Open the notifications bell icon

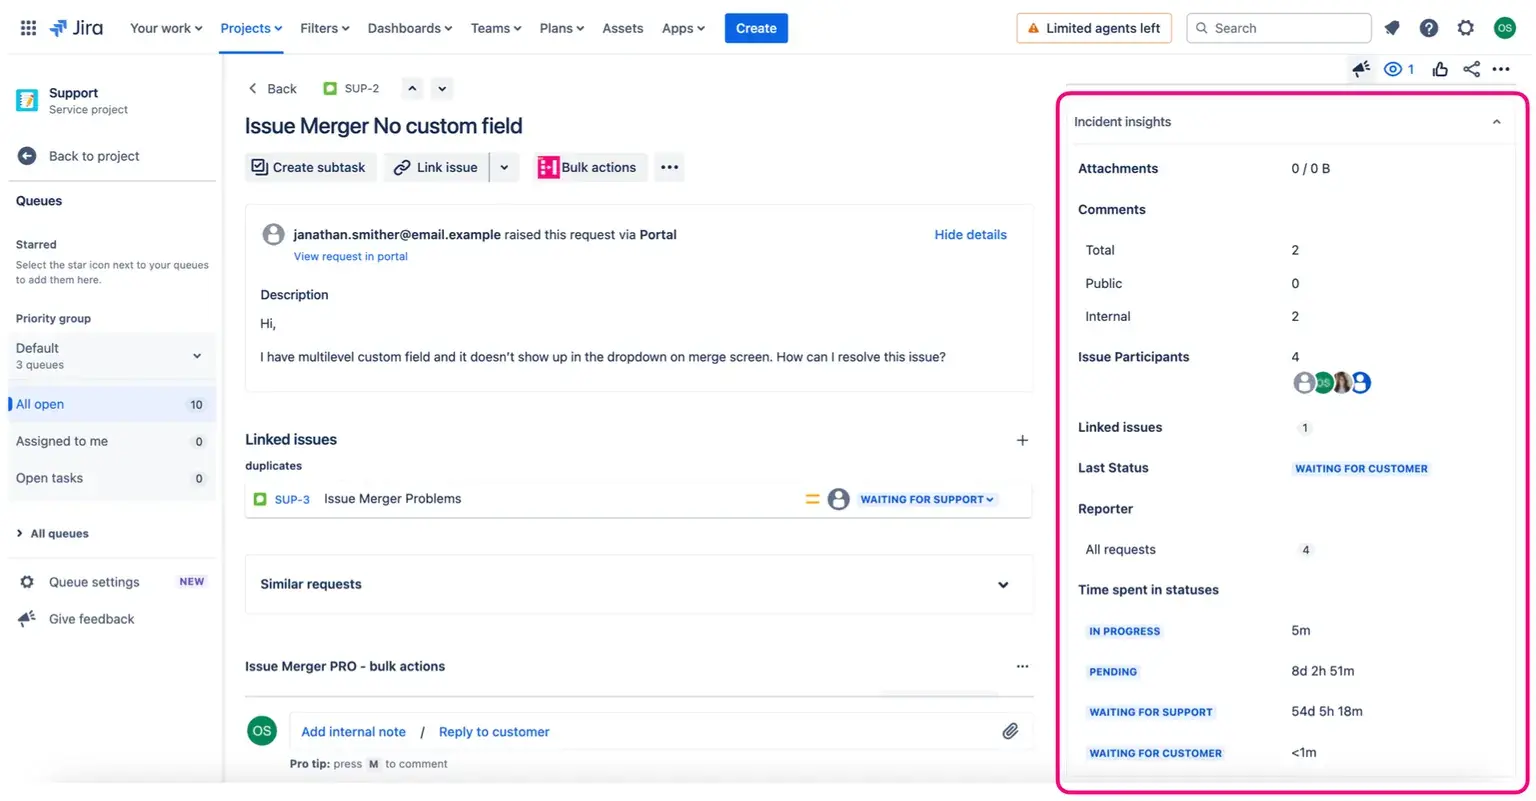click(1392, 28)
